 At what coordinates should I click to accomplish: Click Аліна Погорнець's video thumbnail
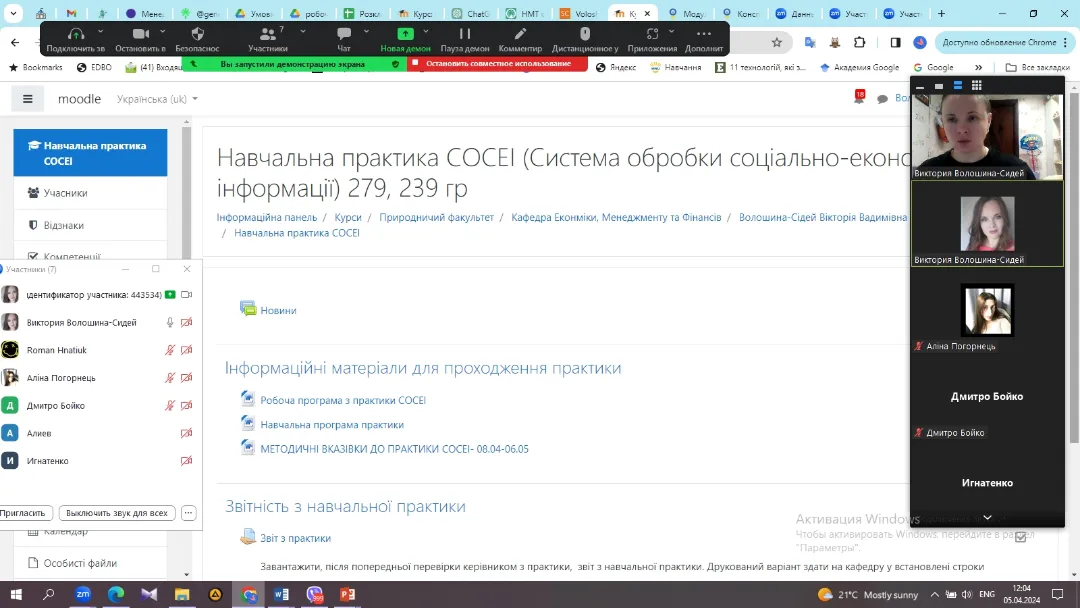point(987,310)
